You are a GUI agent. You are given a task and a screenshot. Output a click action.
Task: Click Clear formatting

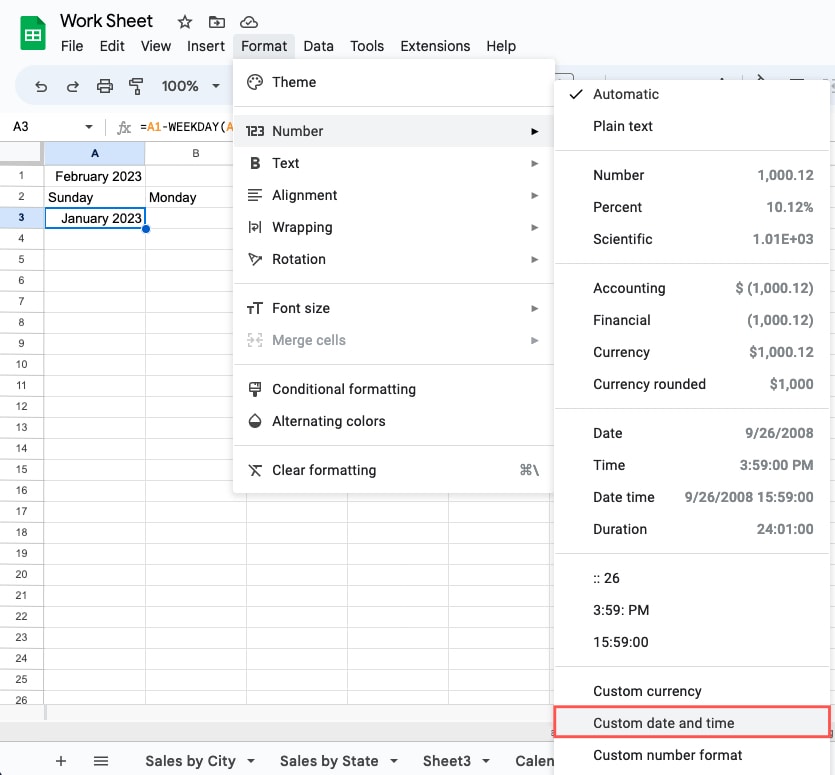pos(322,469)
